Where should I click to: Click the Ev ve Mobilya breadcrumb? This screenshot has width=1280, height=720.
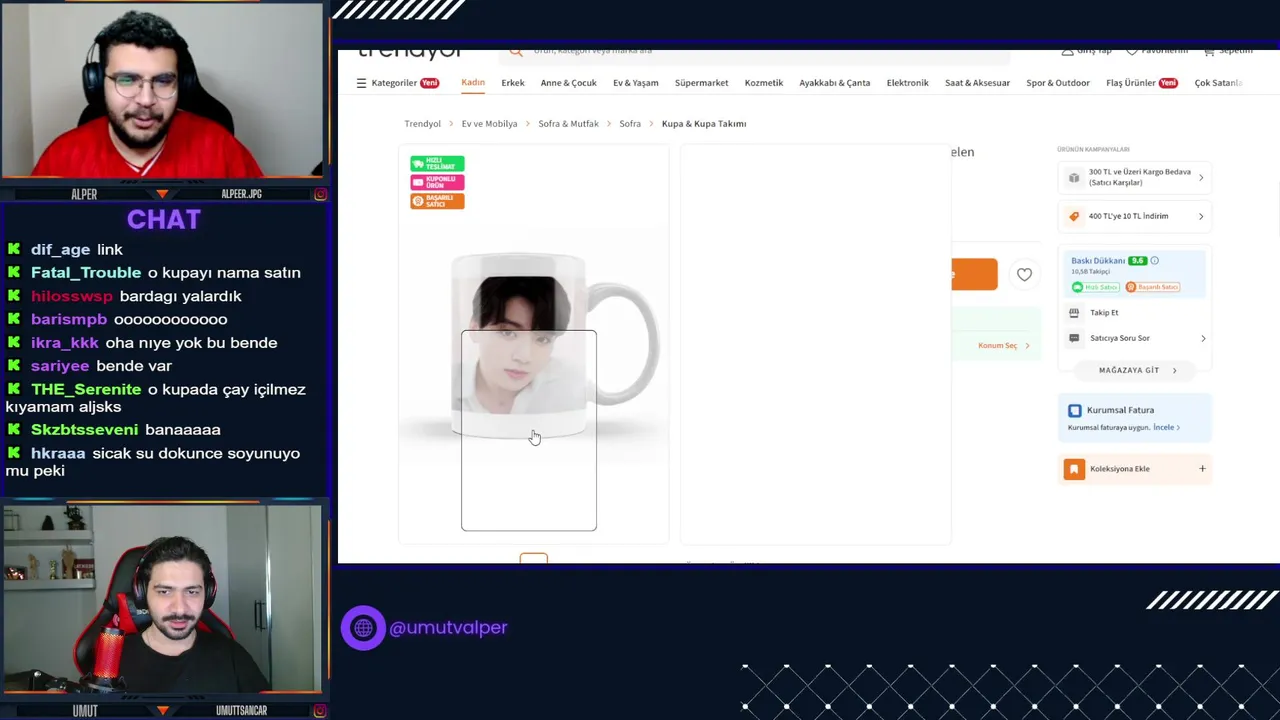pyautogui.click(x=490, y=124)
